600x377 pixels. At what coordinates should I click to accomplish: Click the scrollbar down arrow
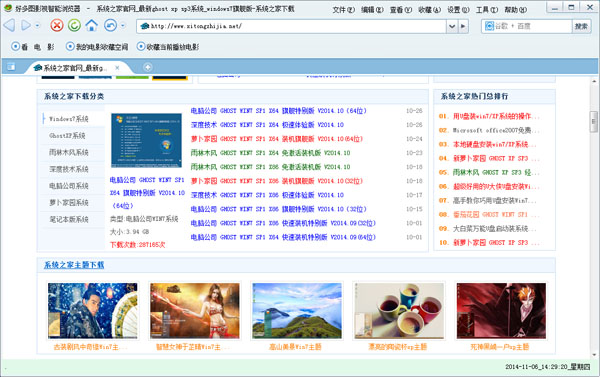coord(594,355)
